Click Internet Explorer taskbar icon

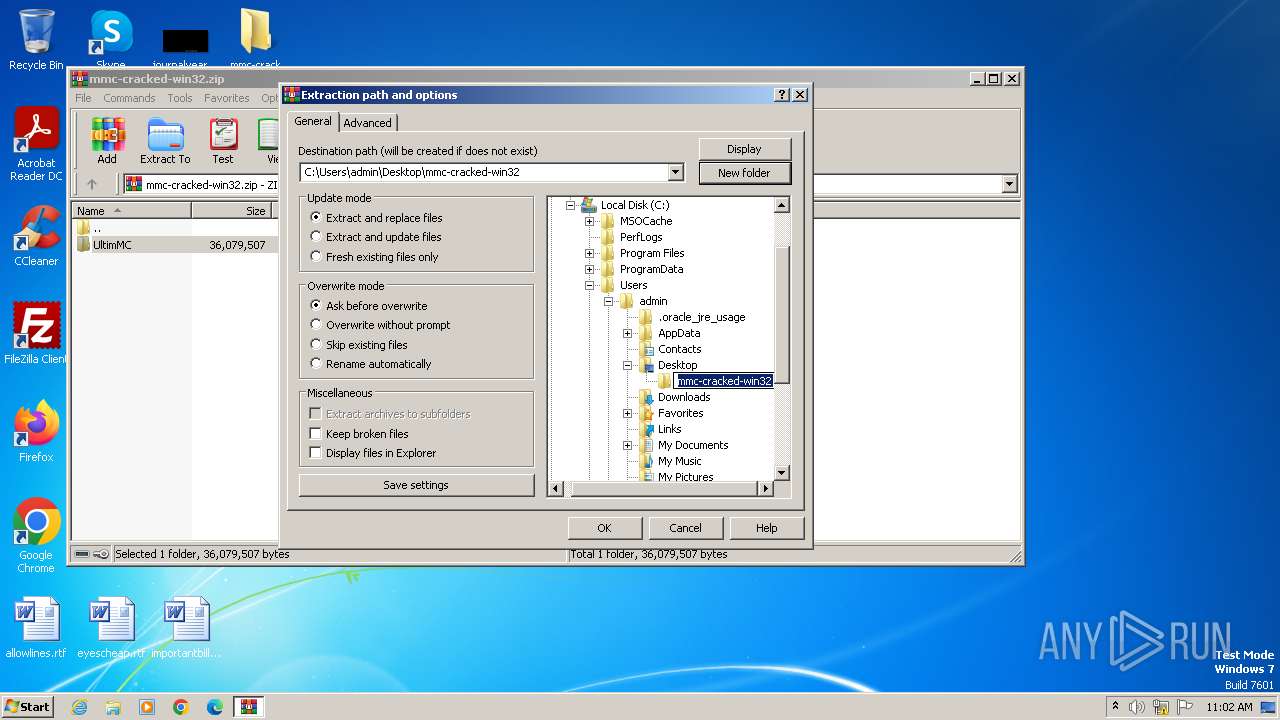[79, 707]
